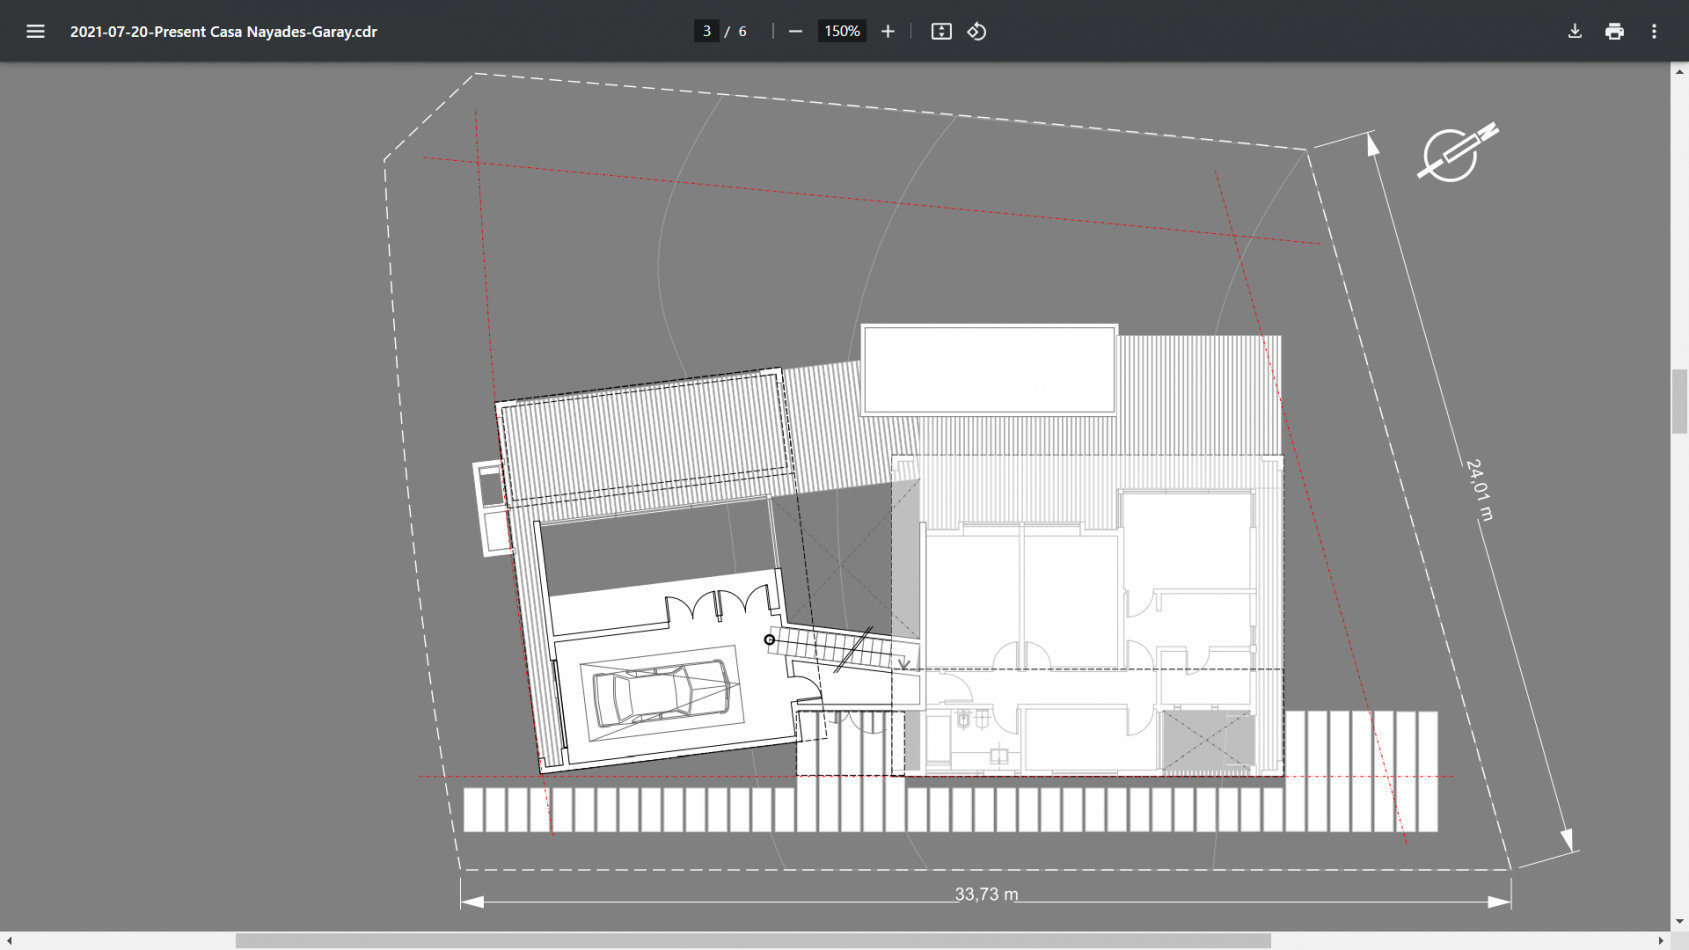Print the document
The width and height of the screenshot is (1689, 950).
(x=1614, y=31)
